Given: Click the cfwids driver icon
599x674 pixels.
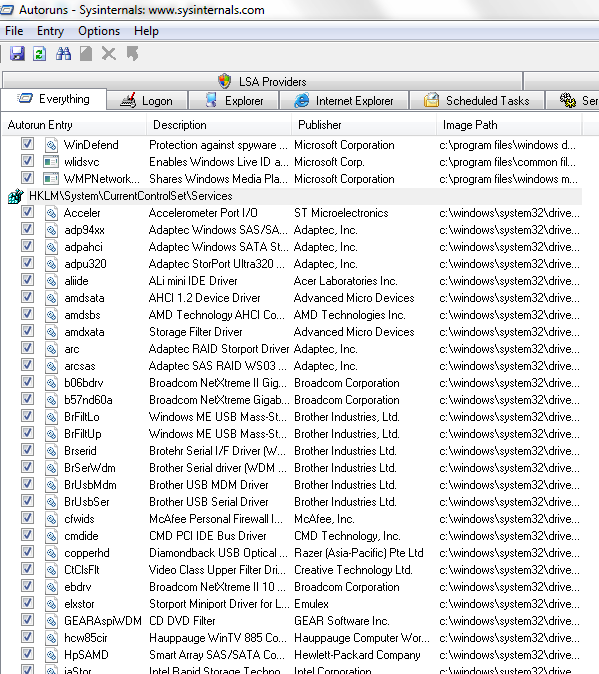Looking at the screenshot, I should (51, 519).
